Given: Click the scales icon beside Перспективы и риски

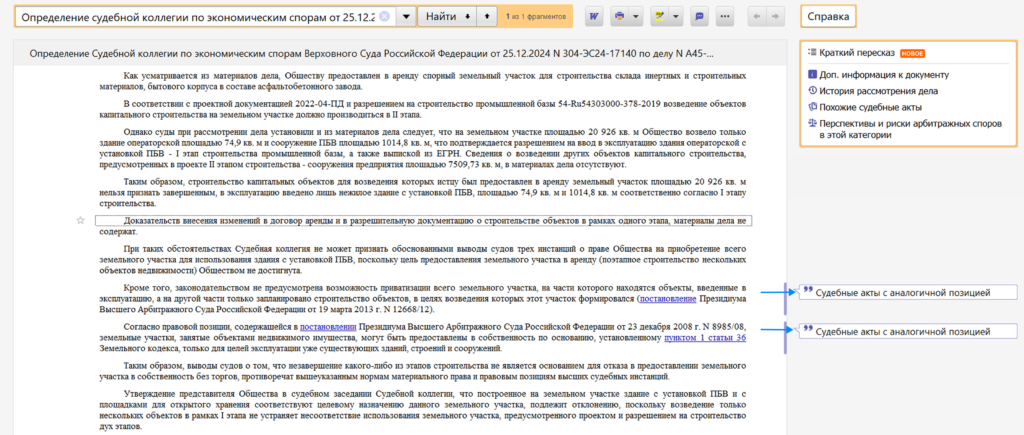Looking at the screenshot, I should pos(812,123).
